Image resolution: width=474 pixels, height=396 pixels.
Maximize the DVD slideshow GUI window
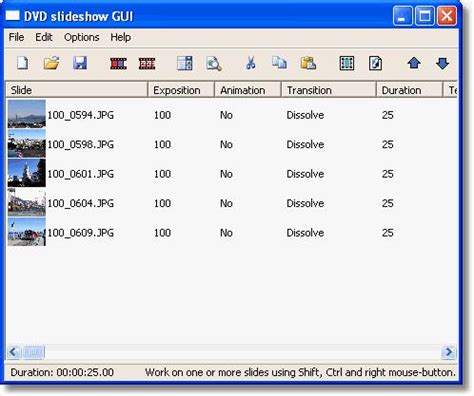425,16
